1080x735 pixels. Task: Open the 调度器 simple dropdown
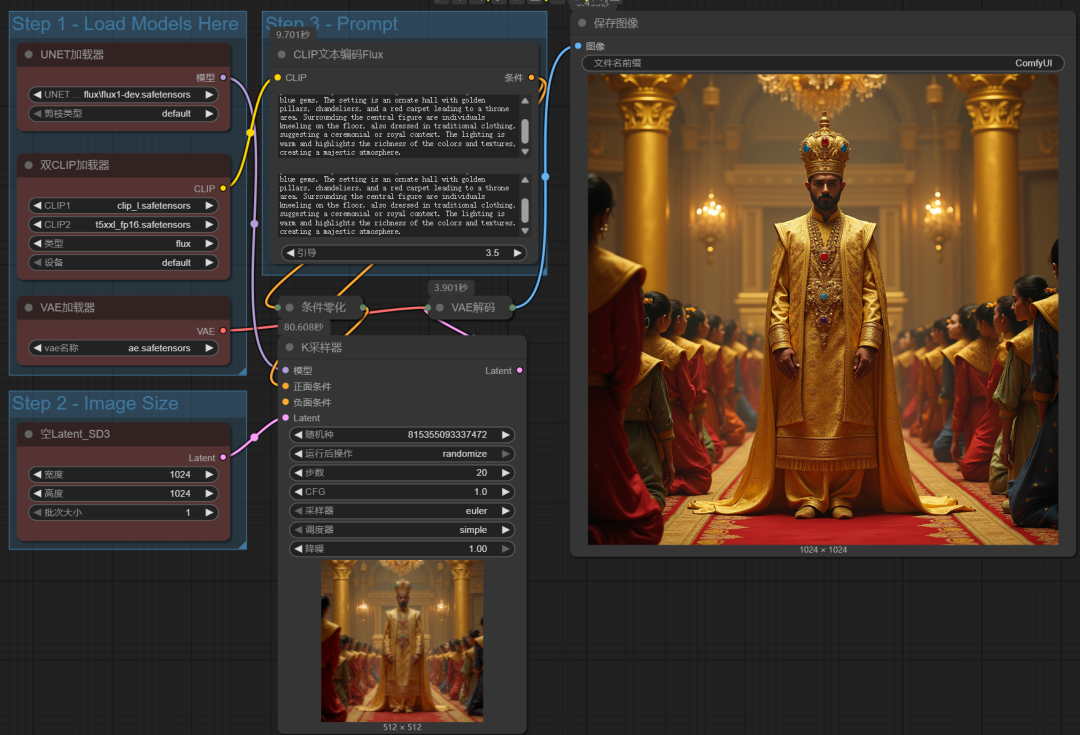pyautogui.click(x=402, y=530)
